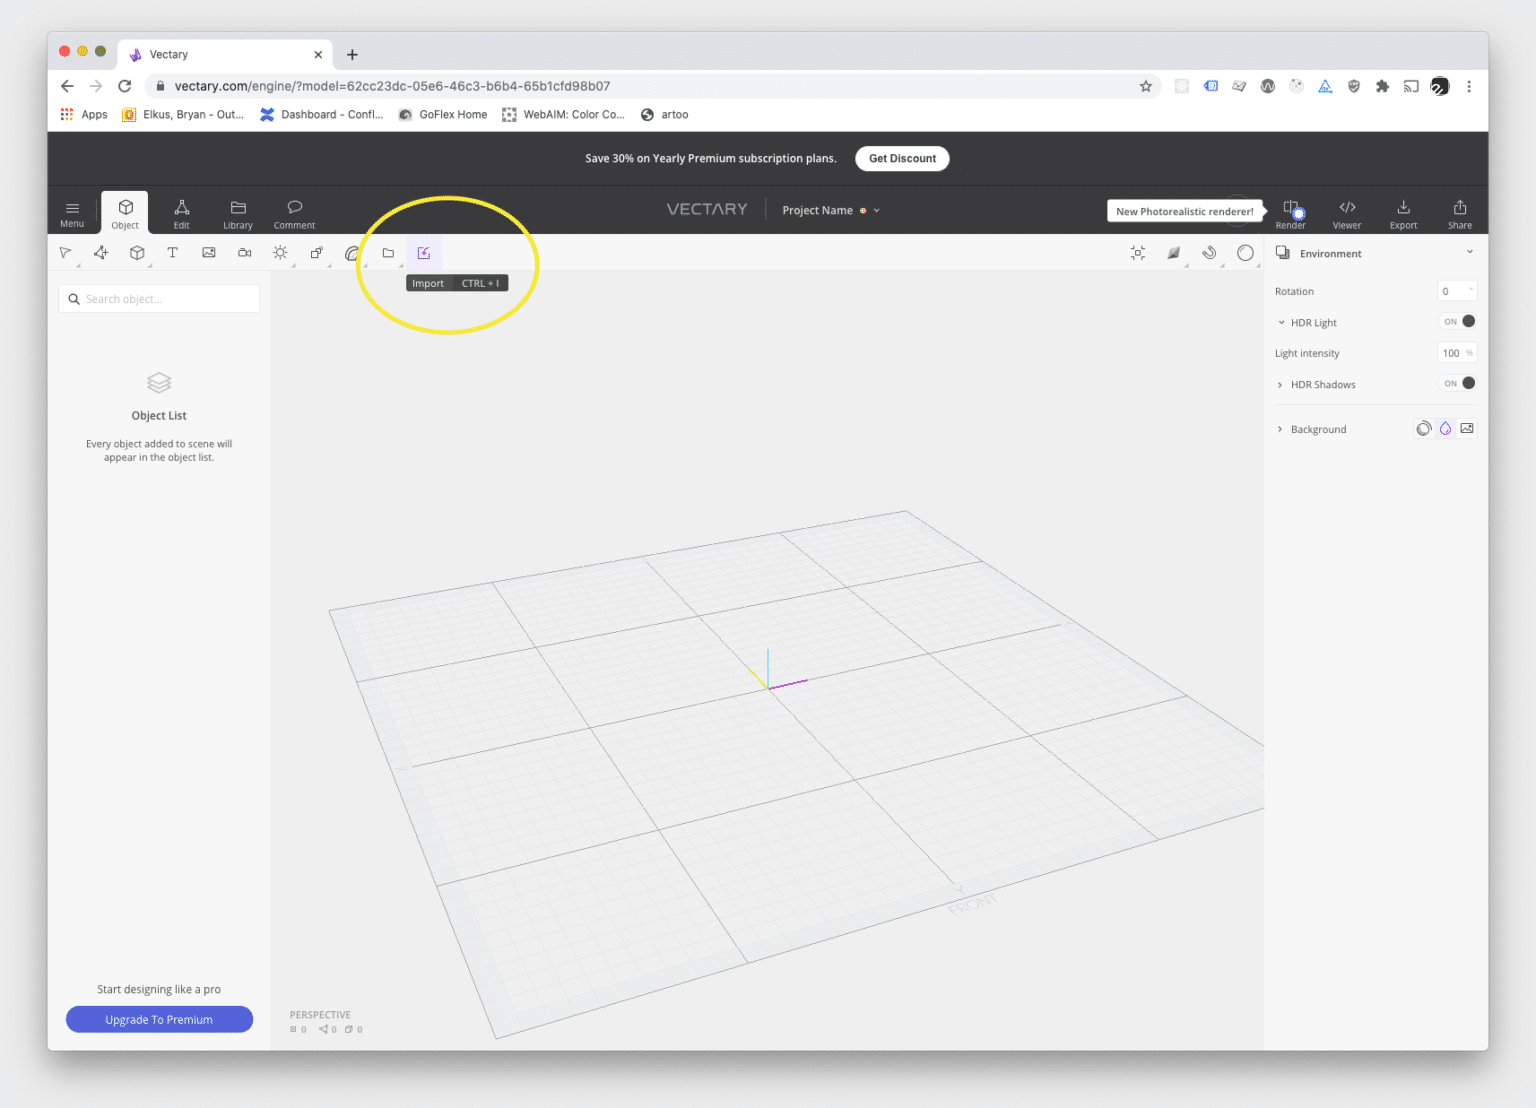Collapse the Environment panel chevron

click(1469, 252)
